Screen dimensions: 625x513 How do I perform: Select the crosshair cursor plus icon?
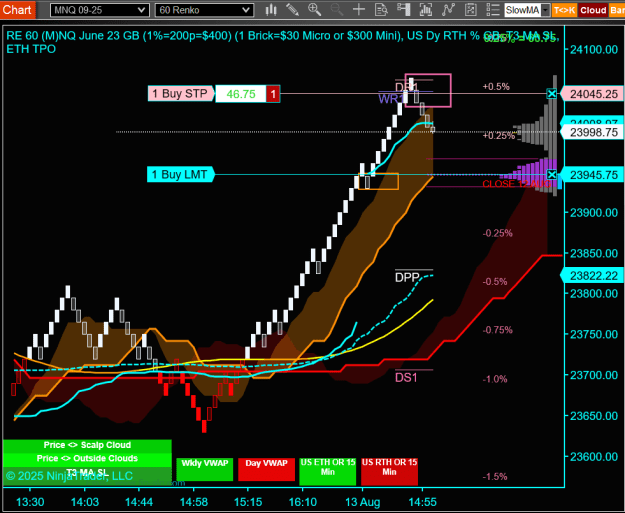[359, 10]
